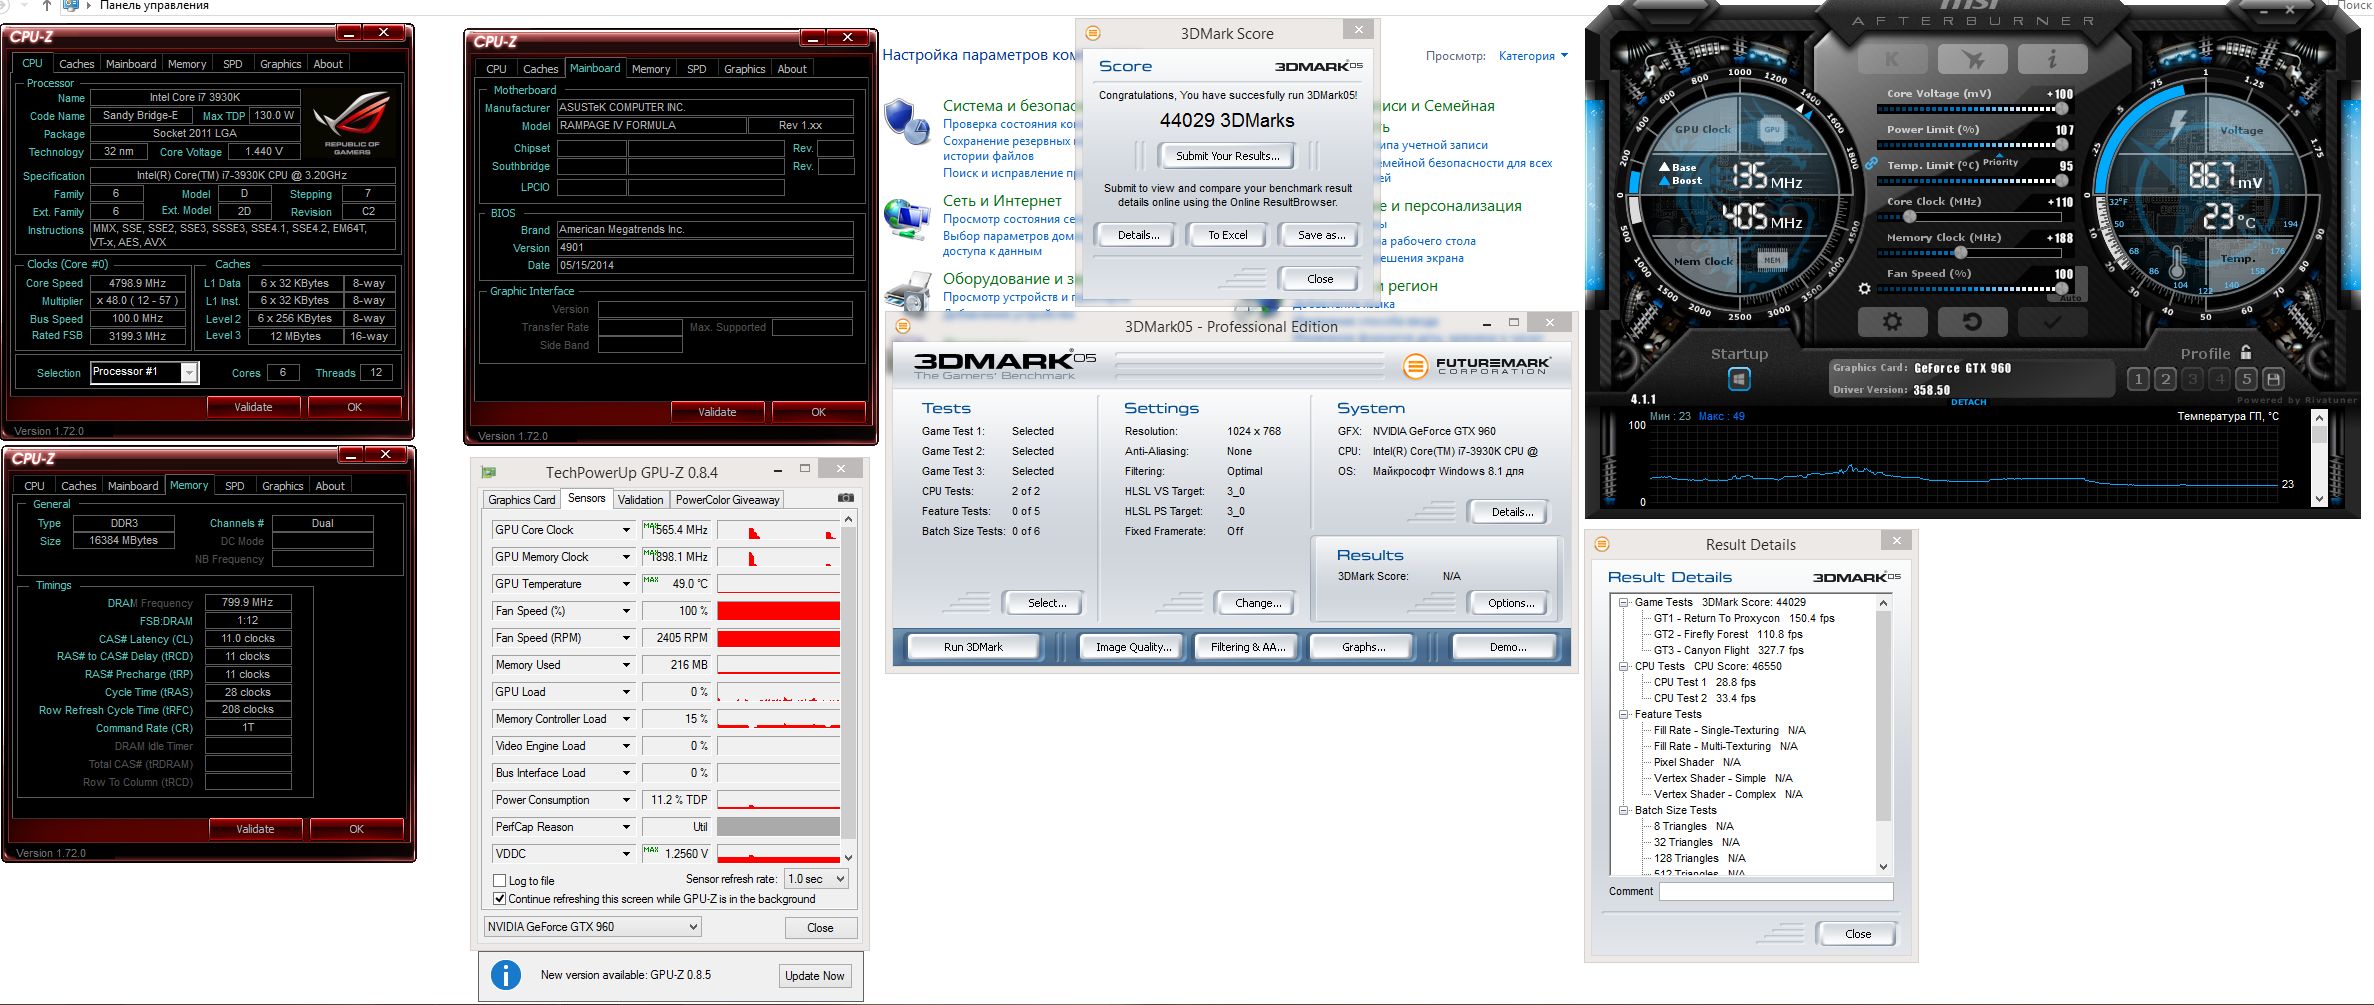This screenshot has height=1005, width=2374.
Task: Click Система и безопасность shield icon
Action: [x=908, y=122]
